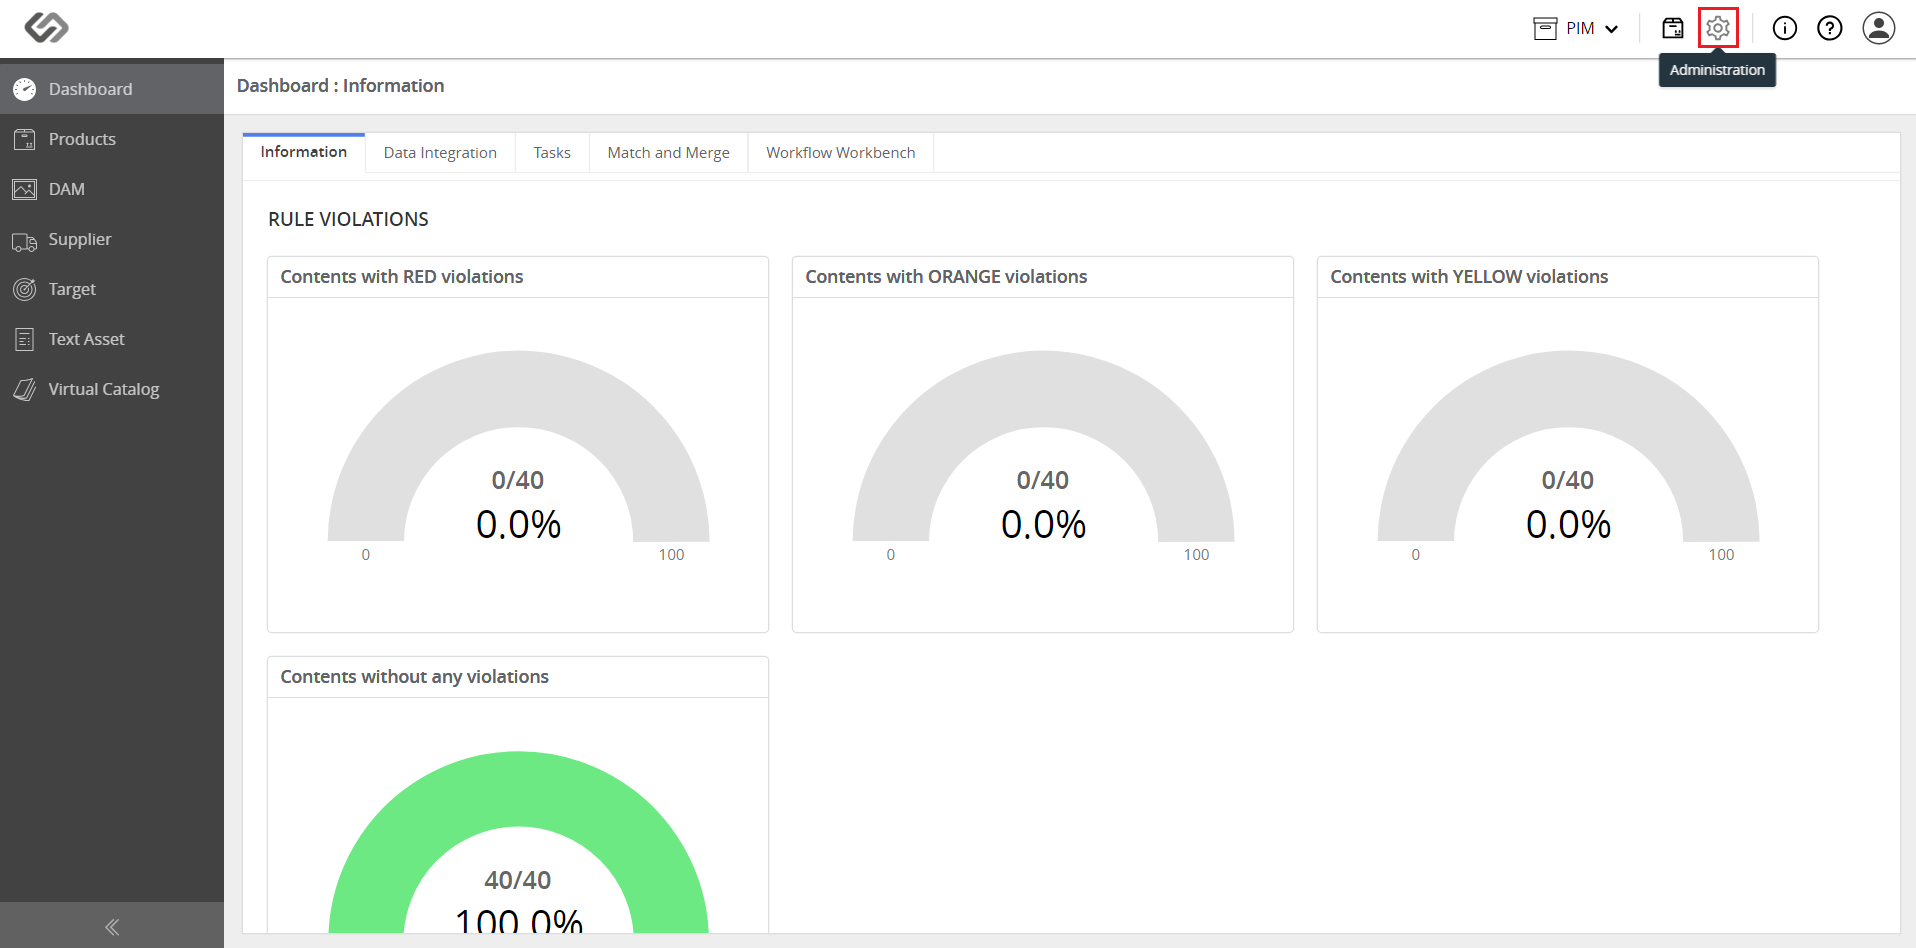Click the Virtual Catalog book icon
The width and height of the screenshot is (1916, 948).
coord(25,389)
